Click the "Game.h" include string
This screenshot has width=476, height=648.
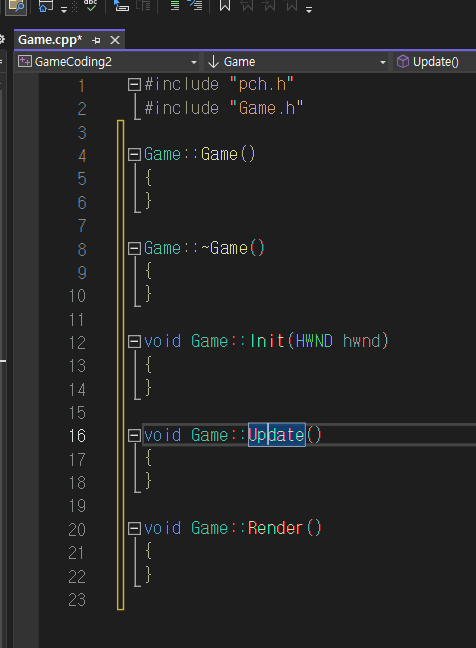(266, 108)
